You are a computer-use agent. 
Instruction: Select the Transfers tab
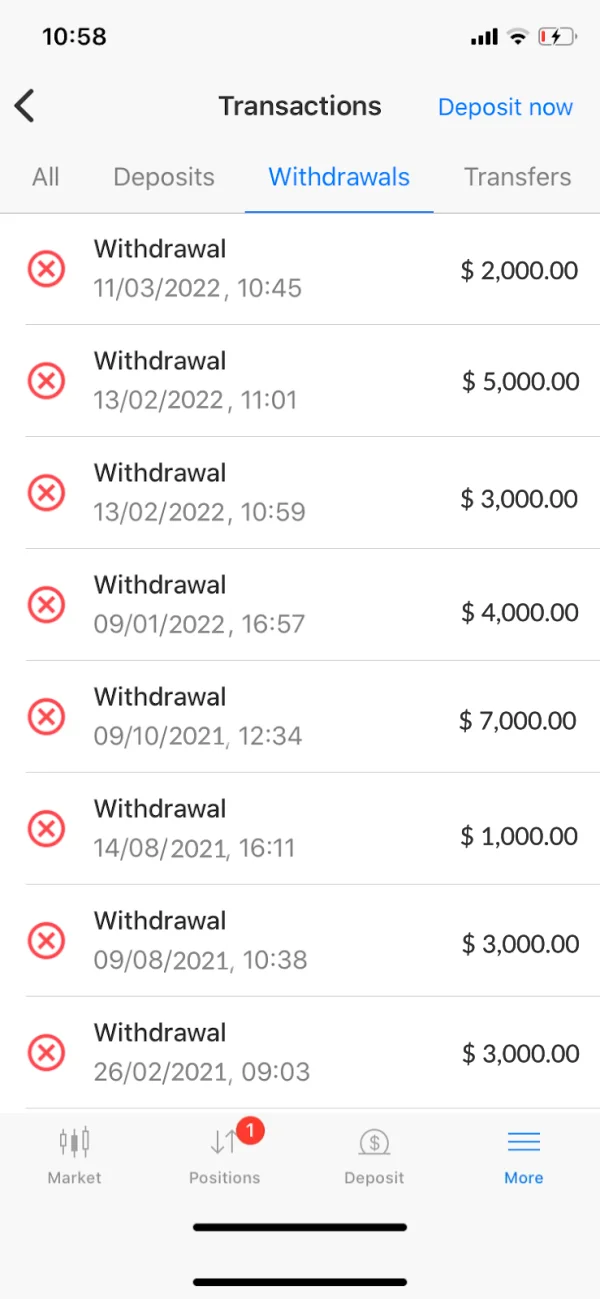click(517, 177)
